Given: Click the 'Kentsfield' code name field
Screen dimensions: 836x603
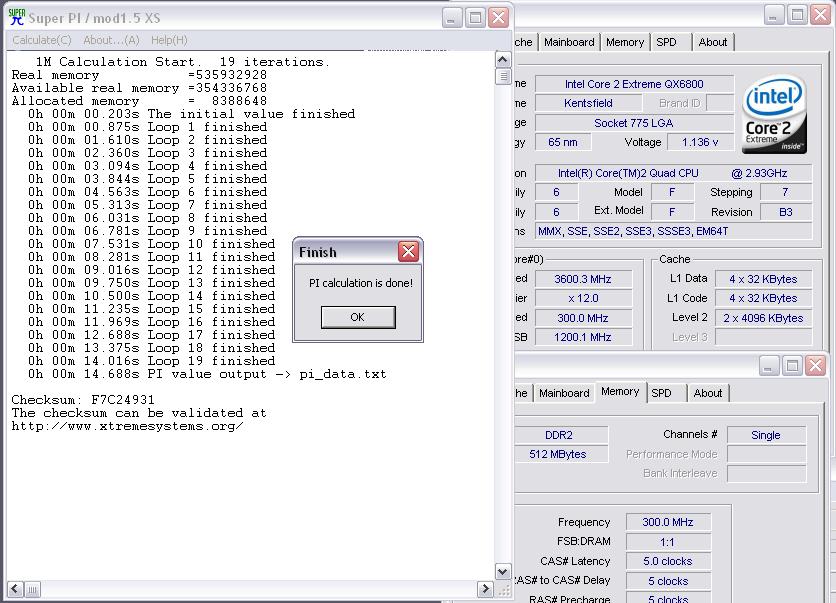Looking at the screenshot, I should (x=589, y=103).
